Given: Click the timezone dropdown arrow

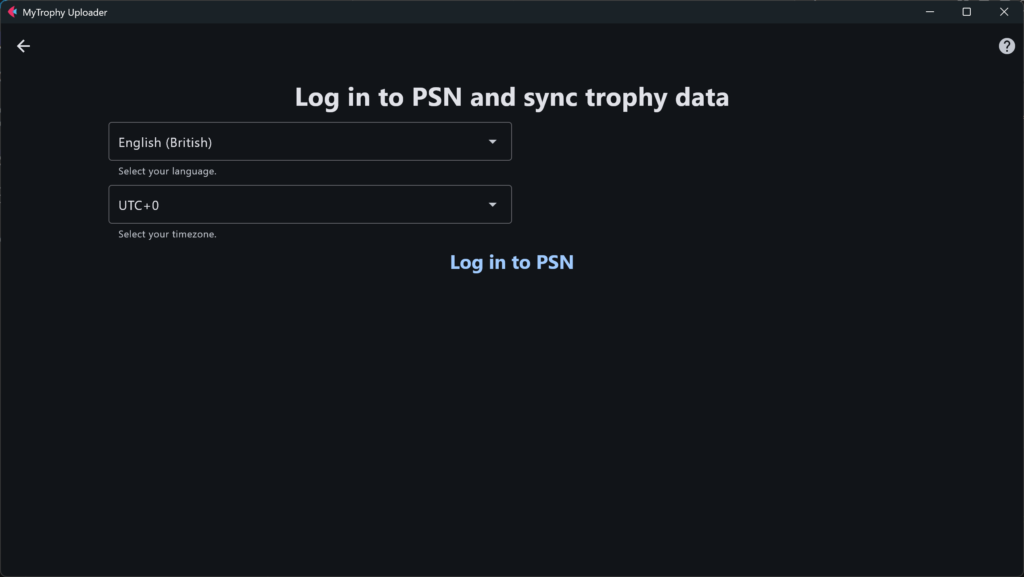Looking at the screenshot, I should [492, 205].
